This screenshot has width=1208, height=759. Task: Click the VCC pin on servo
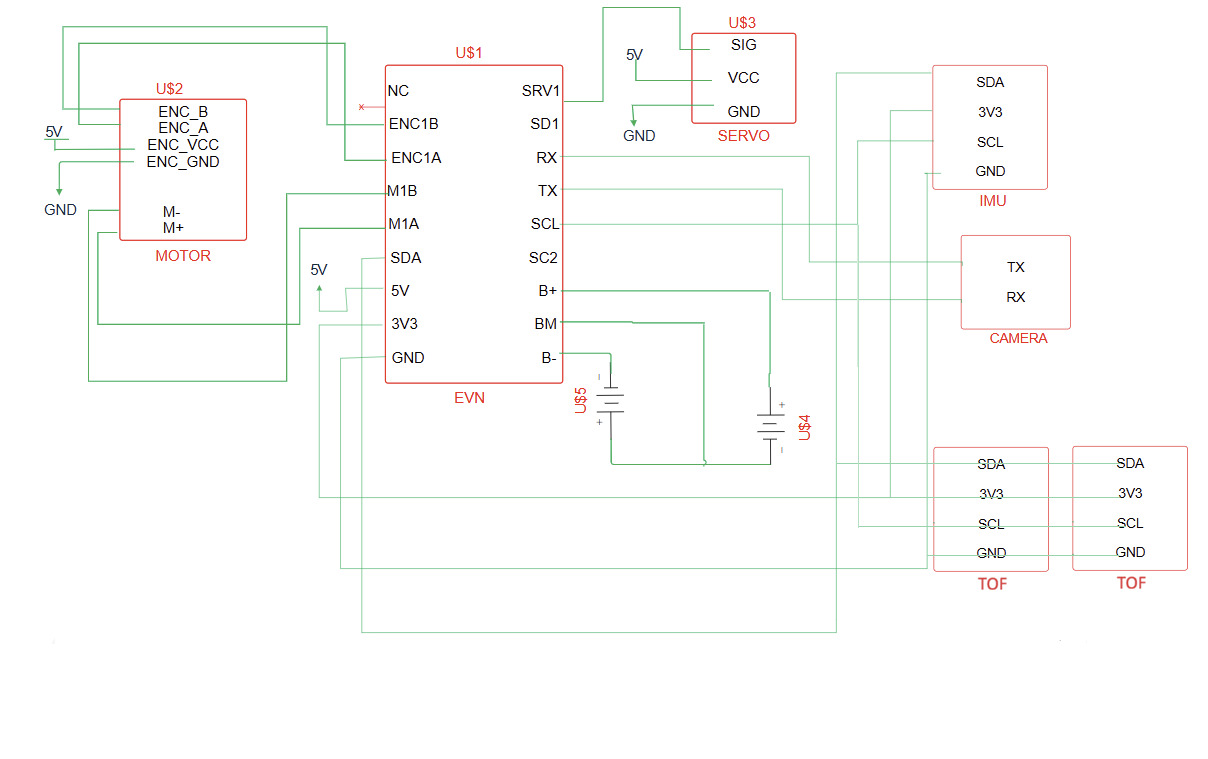744,77
